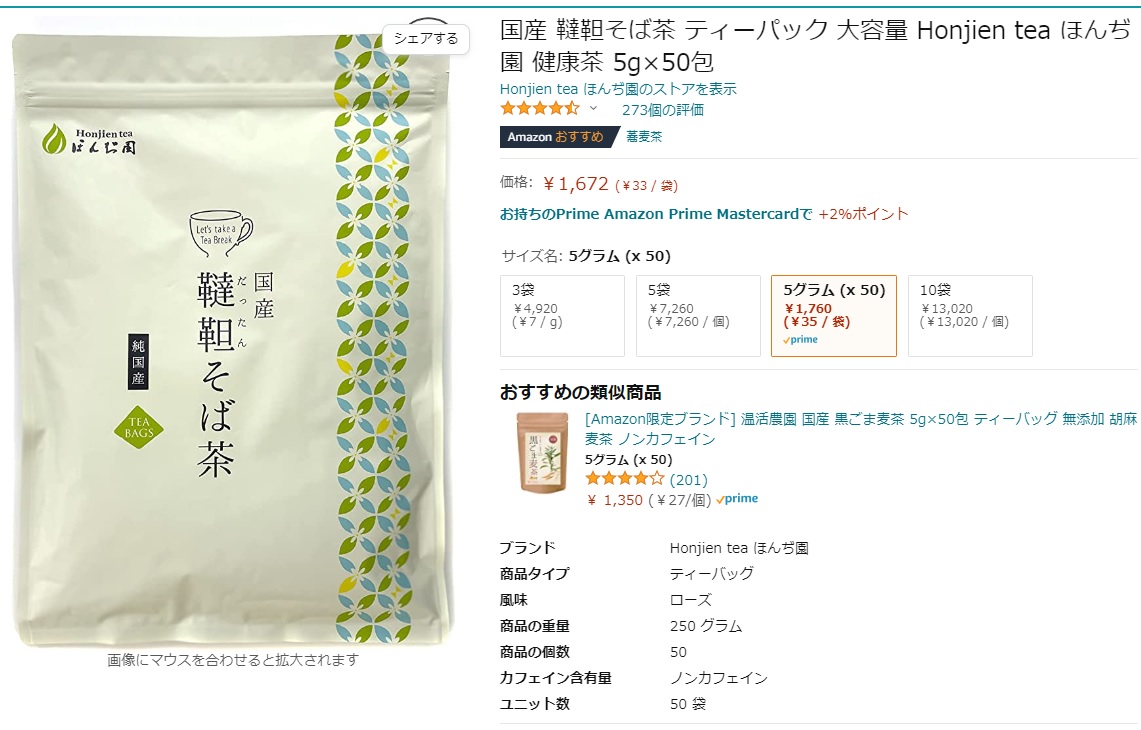Screen dimensions: 1141x730
Task: Select the 3袋 size option
Action: (562, 315)
